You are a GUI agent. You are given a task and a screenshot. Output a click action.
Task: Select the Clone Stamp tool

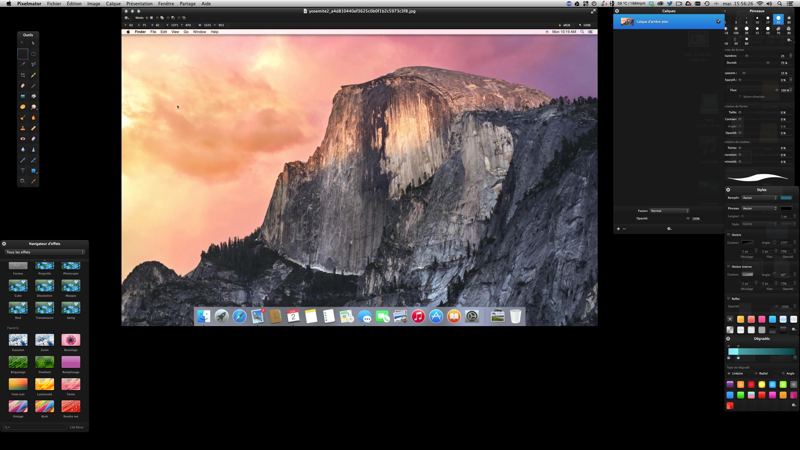click(x=22, y=128)
